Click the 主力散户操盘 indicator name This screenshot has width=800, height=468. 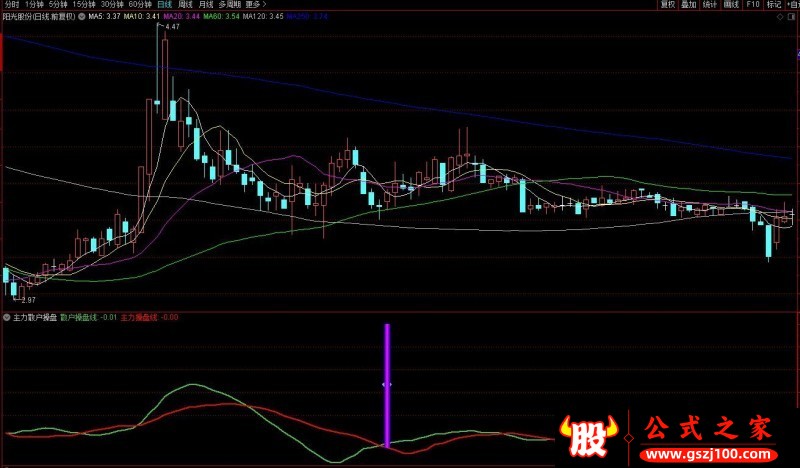pos(35,317)
